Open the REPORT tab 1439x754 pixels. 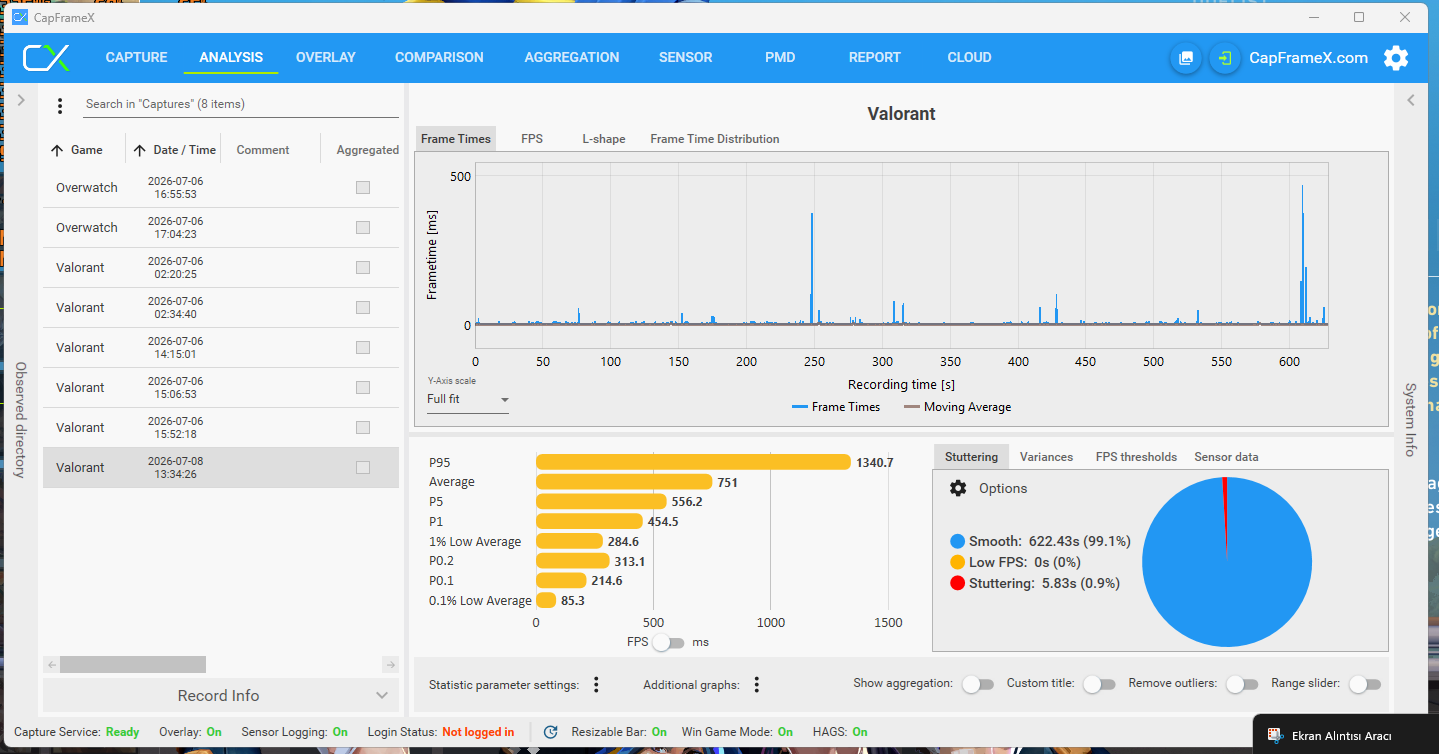[x=875, y=58]
